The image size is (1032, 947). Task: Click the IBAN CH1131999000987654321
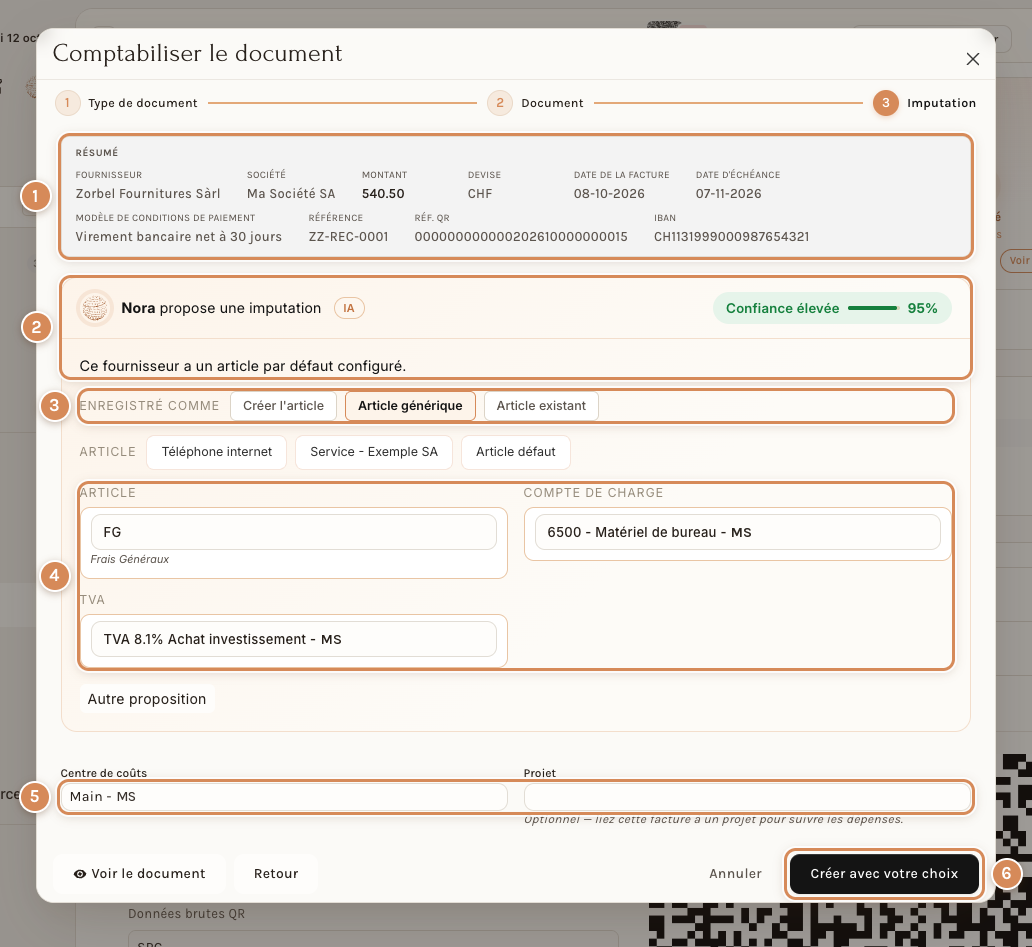(x=731, y=237)
